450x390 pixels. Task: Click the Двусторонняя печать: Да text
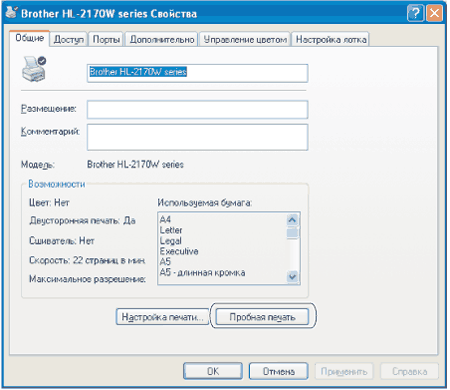tap(82, 221)
